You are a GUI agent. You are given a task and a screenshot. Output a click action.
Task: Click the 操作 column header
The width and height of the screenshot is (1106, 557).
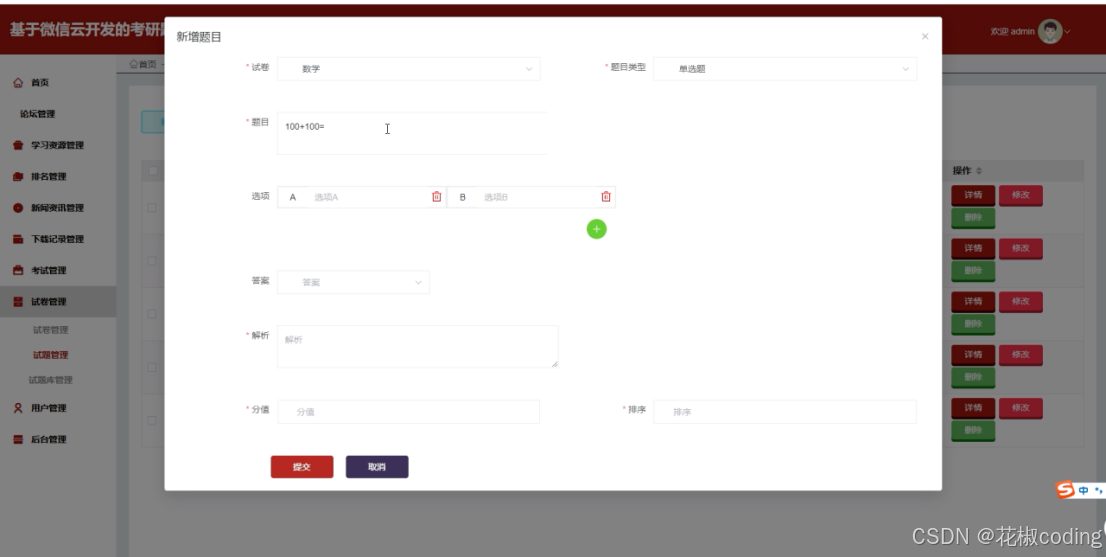point(961,171)
